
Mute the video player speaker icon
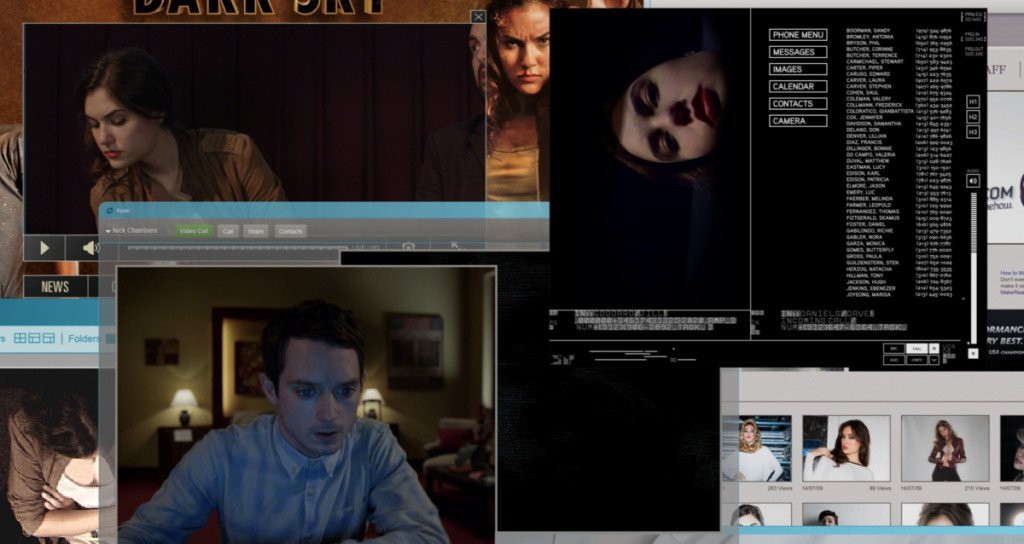tap(89, 247)
